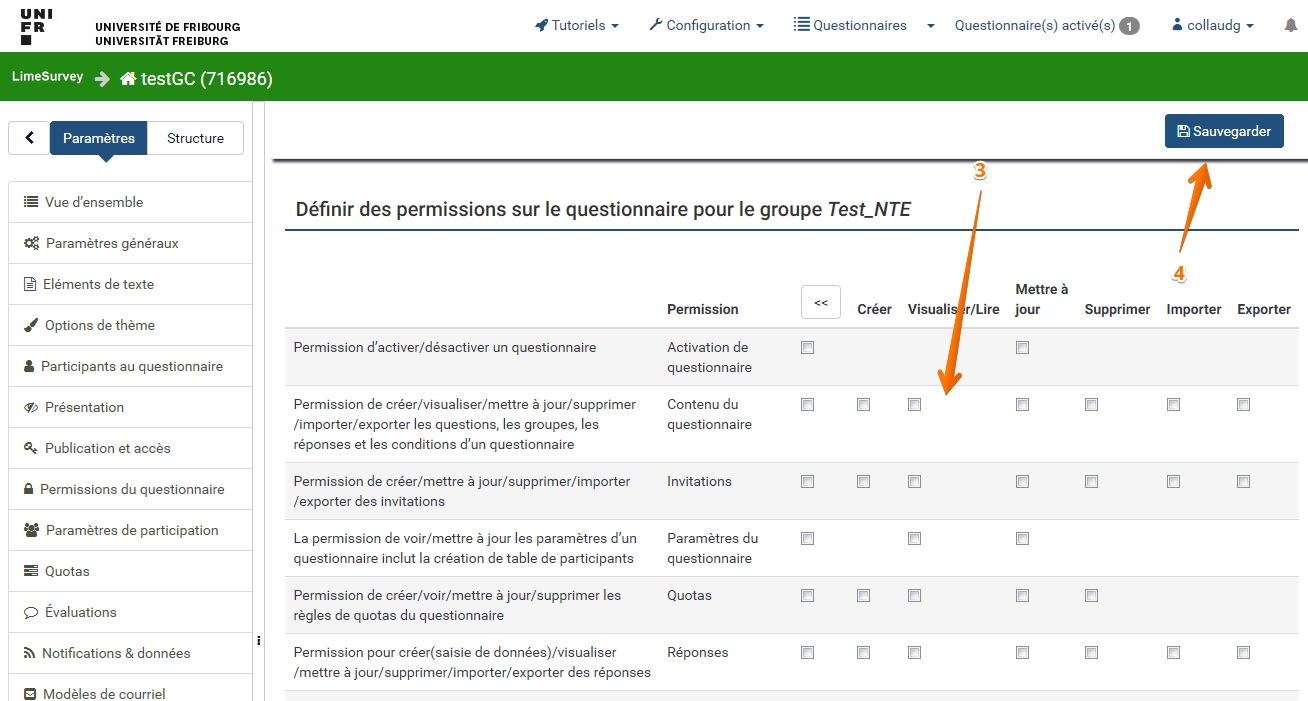This screenshot has height=701, width=1308.
Task: Click the Supprimer column header
Action: point(1118,310)
